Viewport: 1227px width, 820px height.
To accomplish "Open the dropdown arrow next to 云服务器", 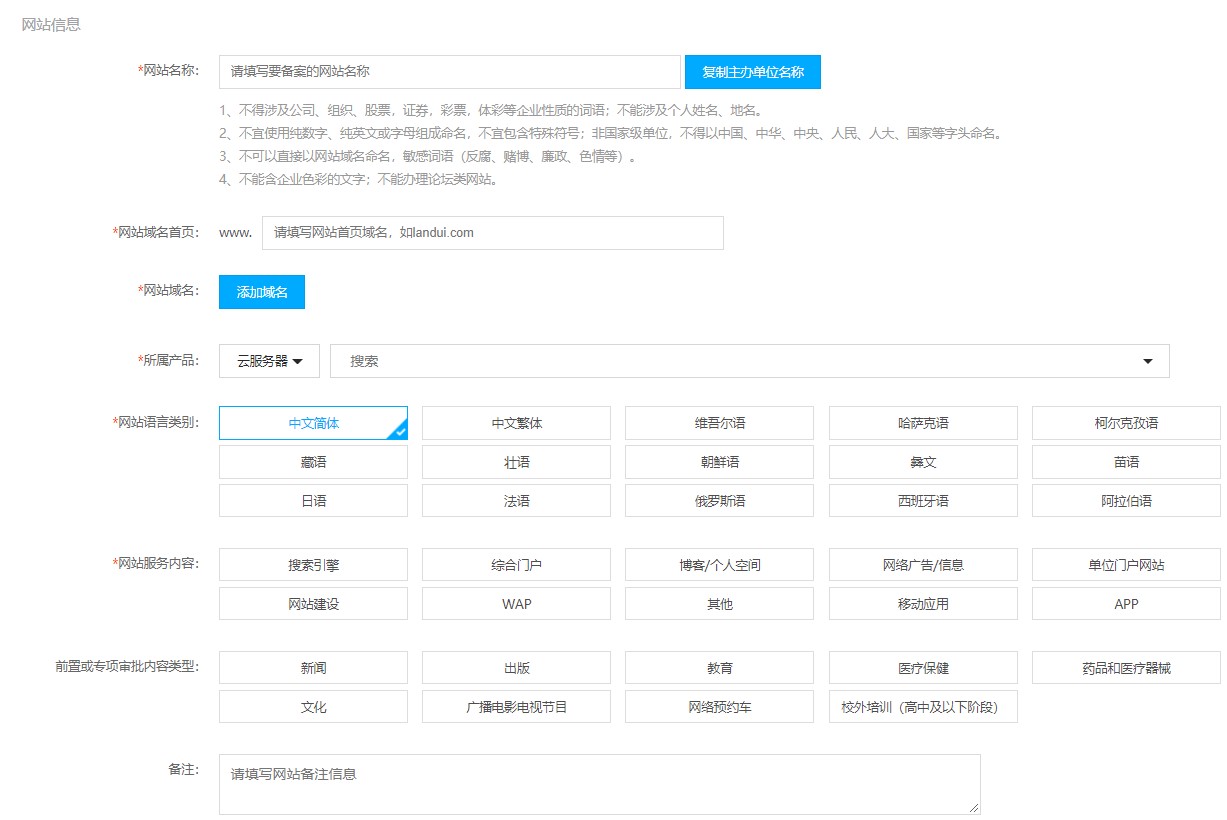I will click(x=304, y=361).
